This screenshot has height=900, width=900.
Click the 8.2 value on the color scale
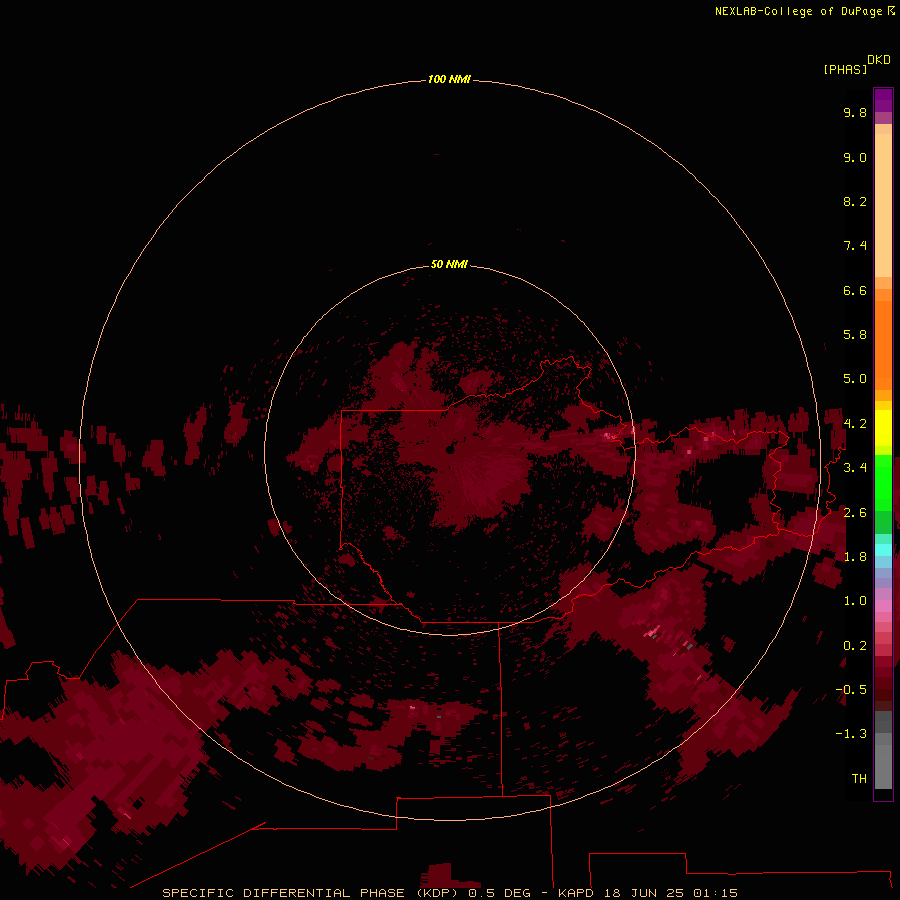855,201
